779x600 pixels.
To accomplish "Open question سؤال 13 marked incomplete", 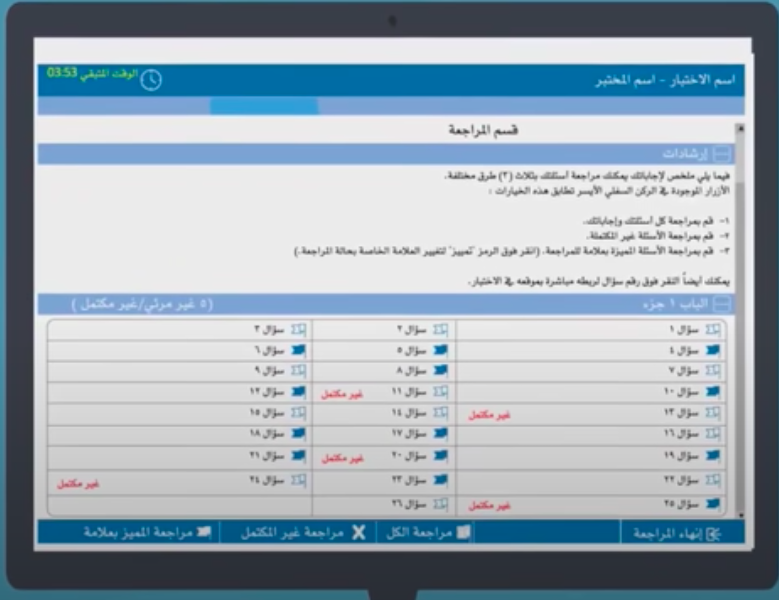I will 685,413.
